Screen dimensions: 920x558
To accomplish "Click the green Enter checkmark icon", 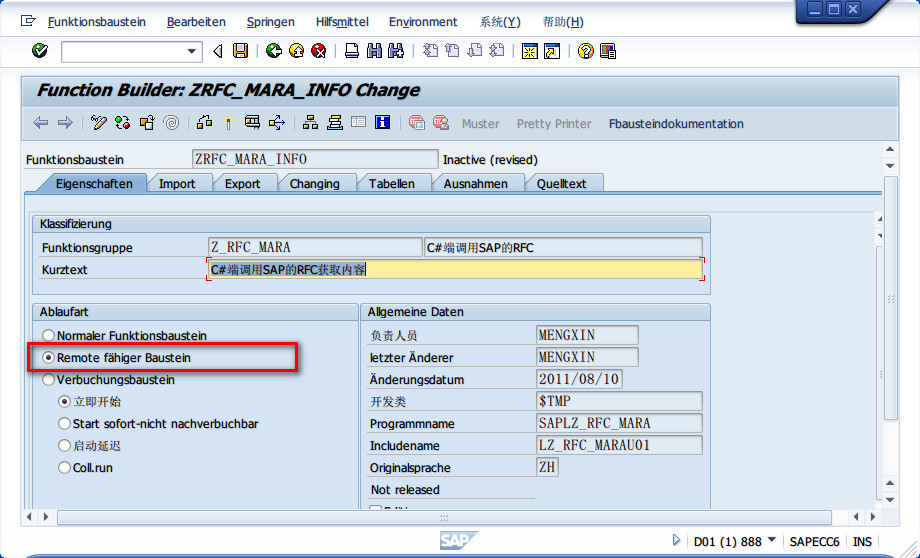I will 40,51.
